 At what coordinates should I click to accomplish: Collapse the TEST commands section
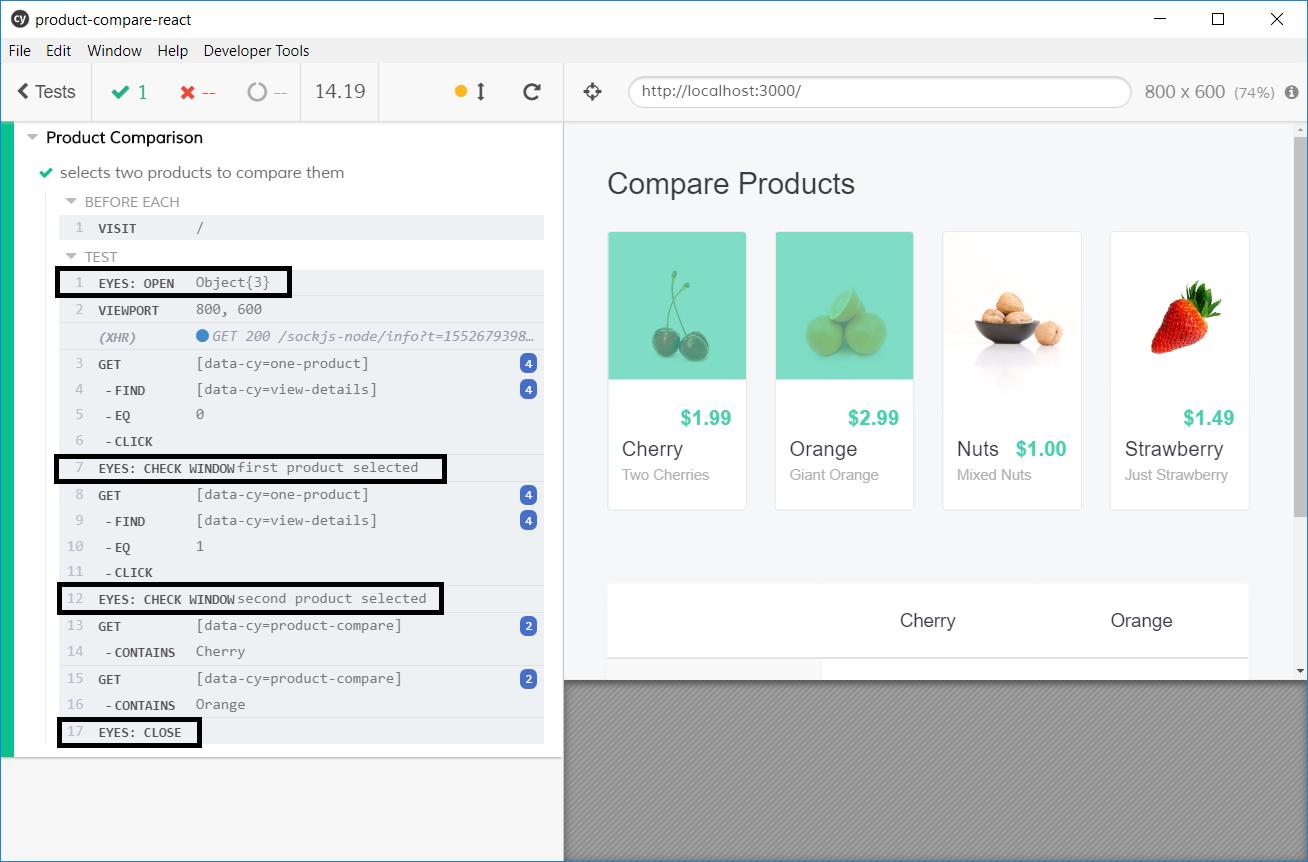coord(71,257)
